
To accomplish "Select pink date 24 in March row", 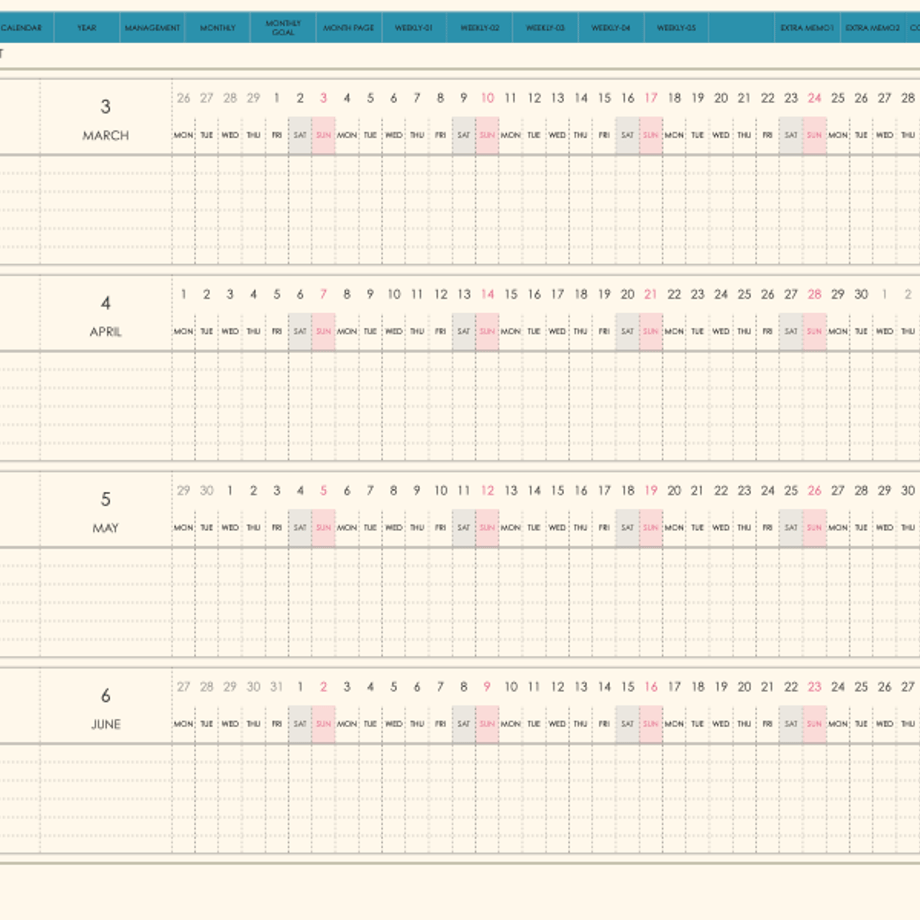I will click(814, 98).
